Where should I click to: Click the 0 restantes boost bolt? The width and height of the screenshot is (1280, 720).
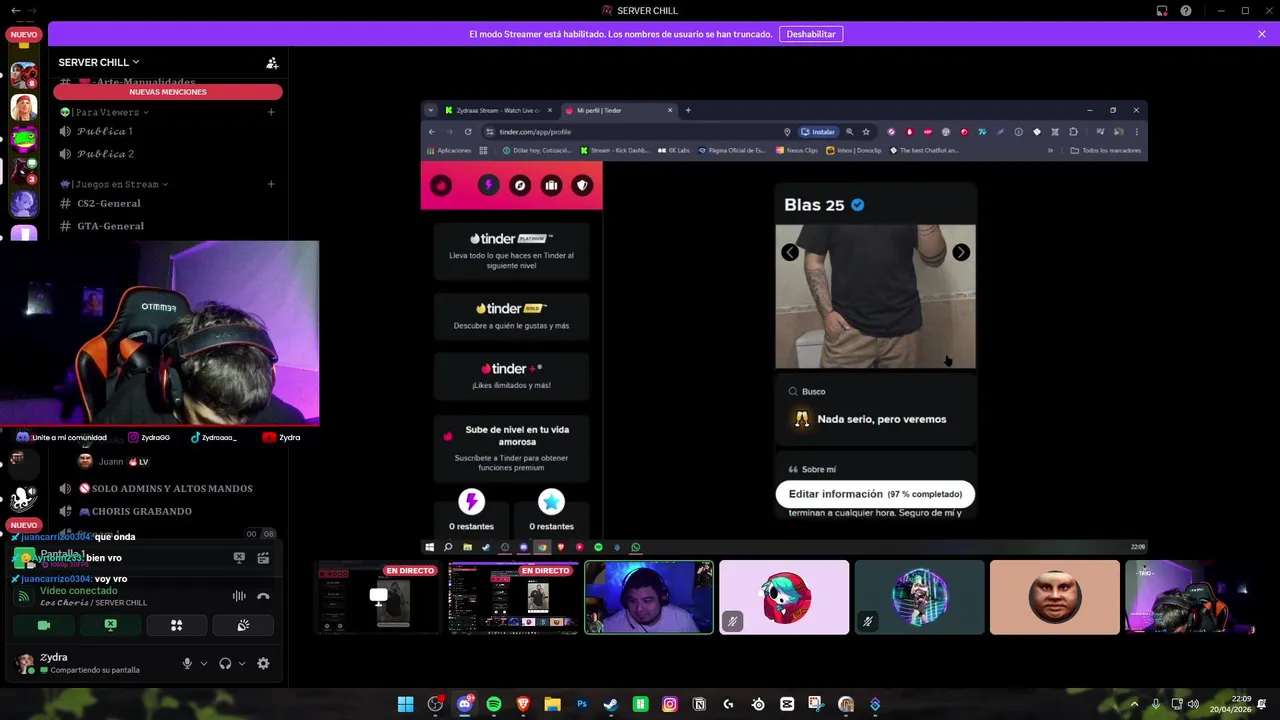(x=471, y=502)
